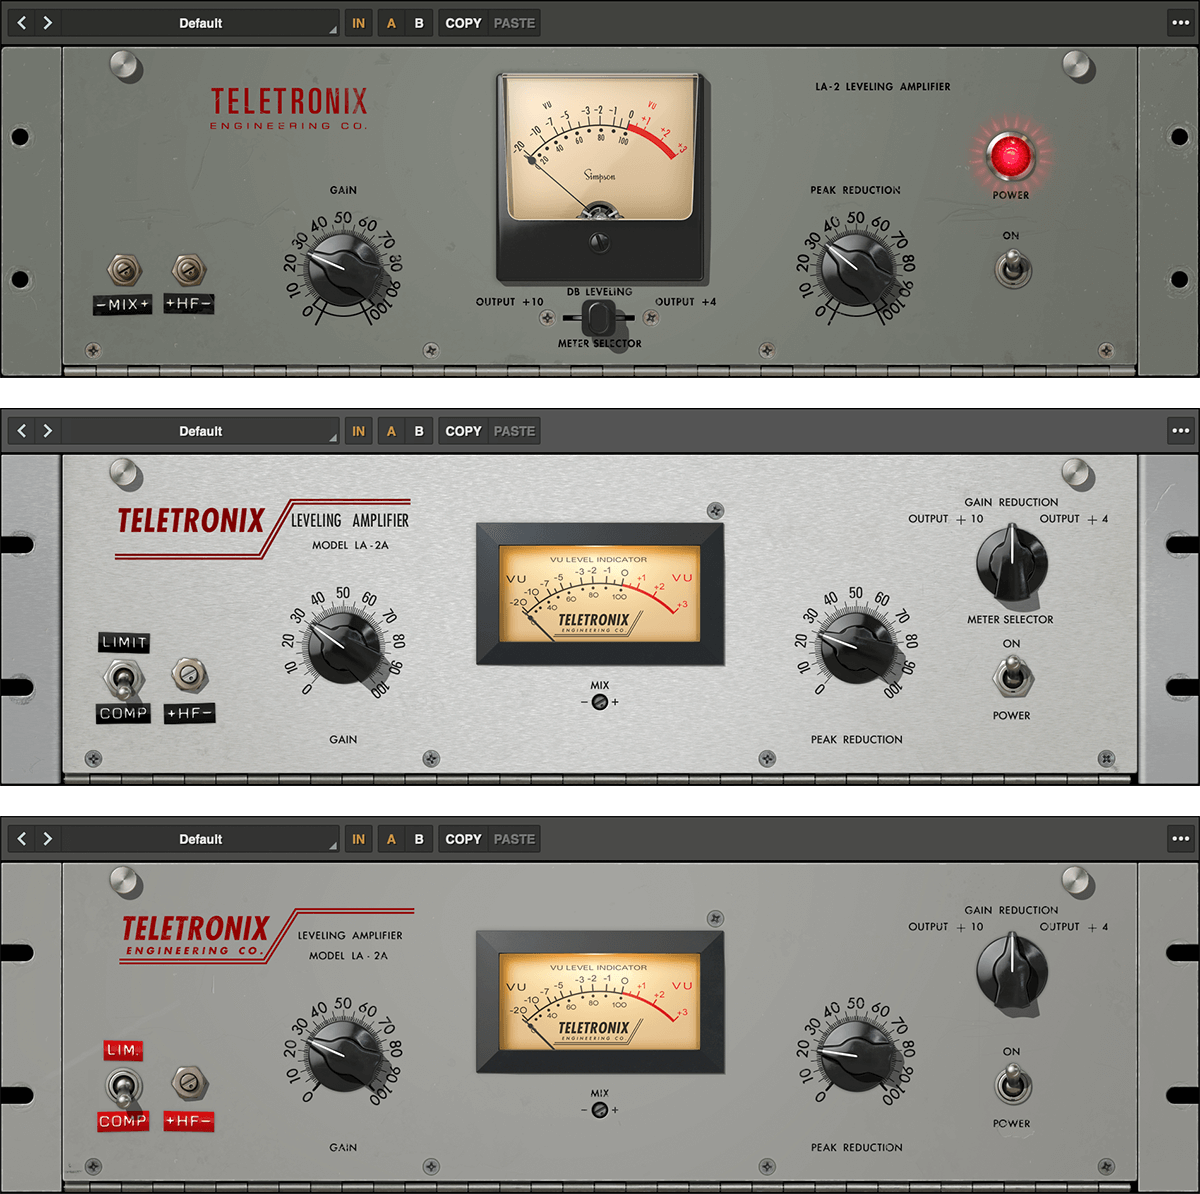The width and height of the screenshot is (1200, 1194).
Task: Select the A preset slot on the LA-2A toolbar
Action: click(391, 430)
